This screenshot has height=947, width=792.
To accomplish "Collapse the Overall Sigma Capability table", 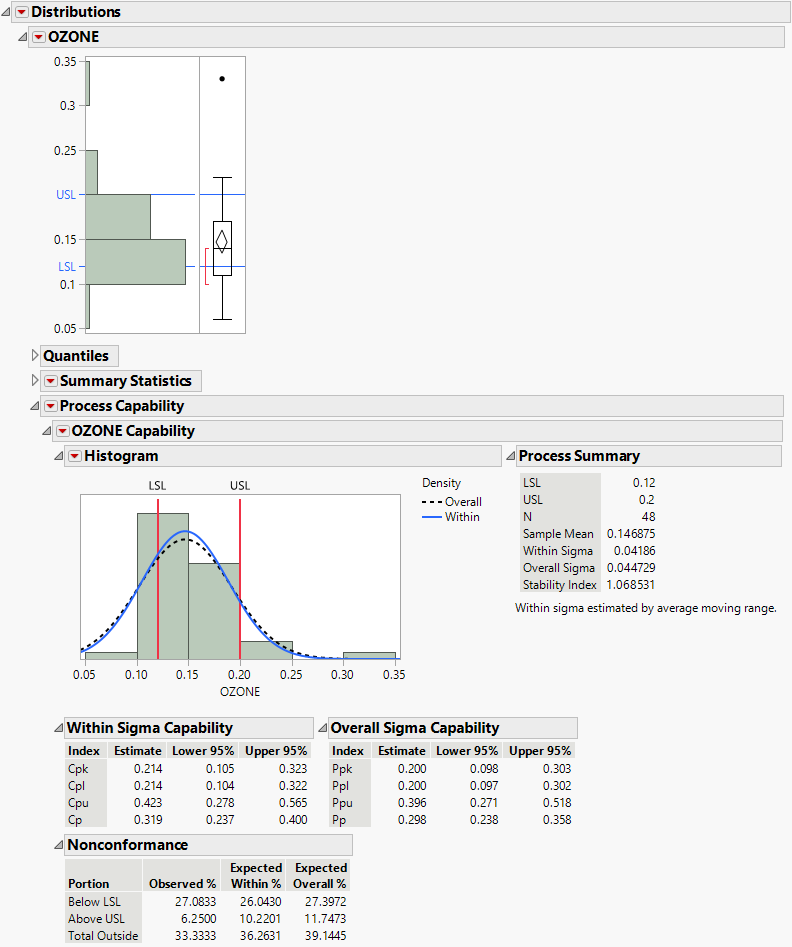I will [x=322, y=727].
